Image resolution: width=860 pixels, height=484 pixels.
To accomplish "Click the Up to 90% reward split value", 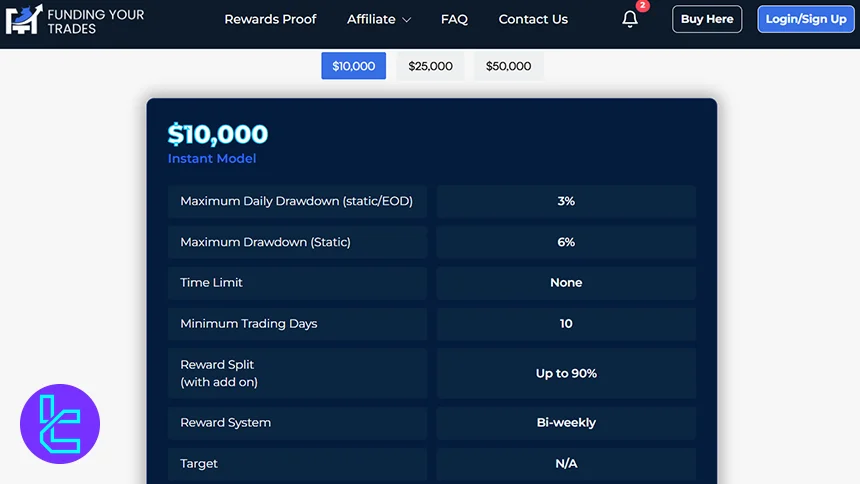I will click(x=566, y=373).
